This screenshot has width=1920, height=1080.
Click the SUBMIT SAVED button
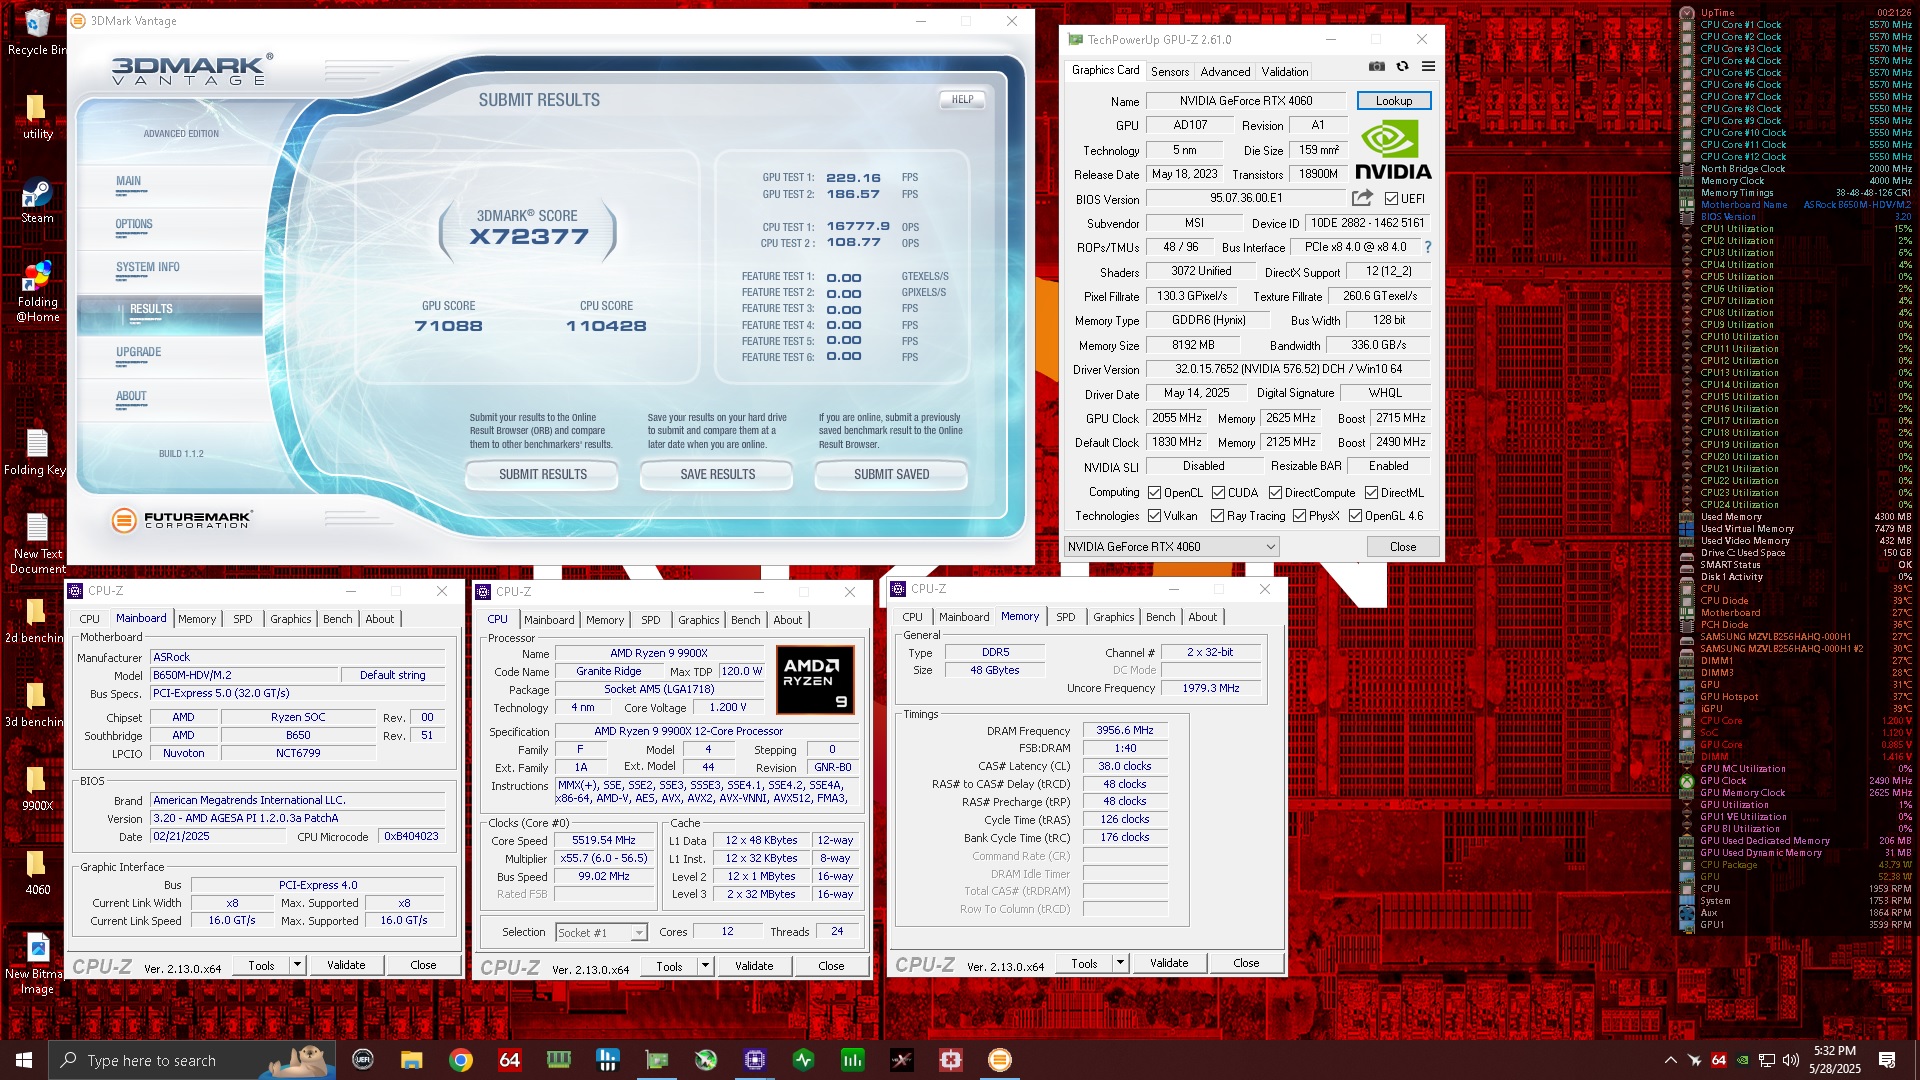click(892, 474)
